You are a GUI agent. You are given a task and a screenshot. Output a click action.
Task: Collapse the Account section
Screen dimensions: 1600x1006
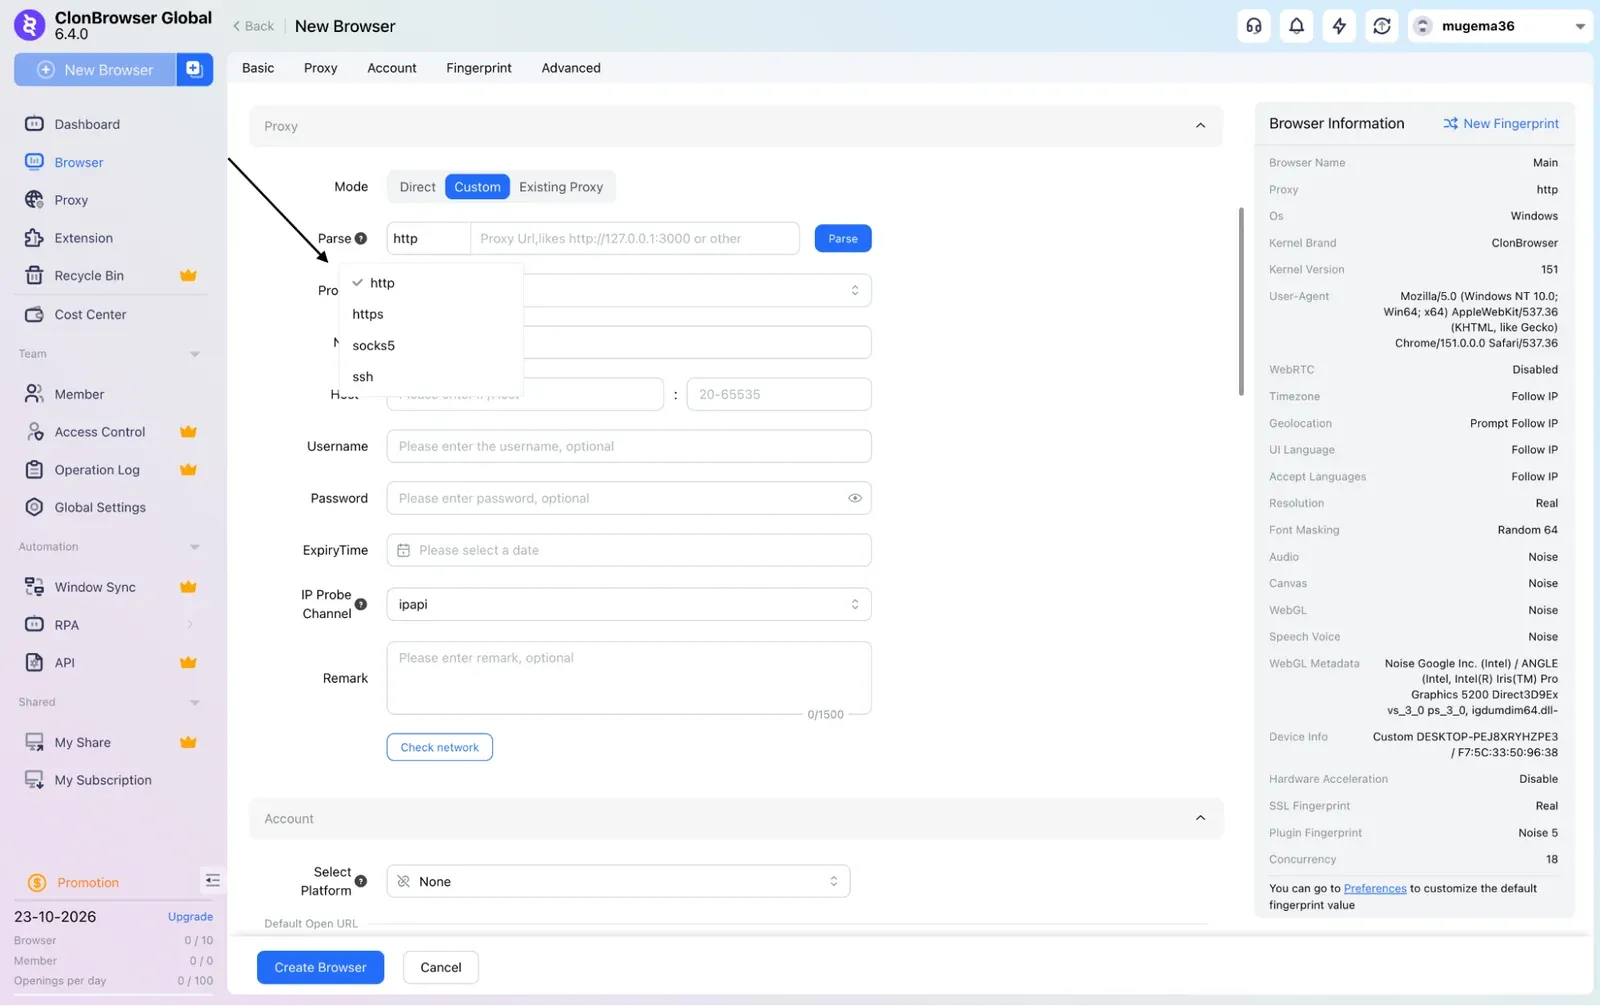[x=1200, y=818]
